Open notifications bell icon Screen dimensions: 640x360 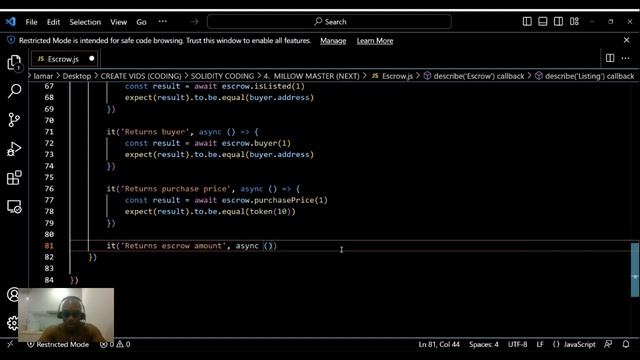click(x=626, y=344)
